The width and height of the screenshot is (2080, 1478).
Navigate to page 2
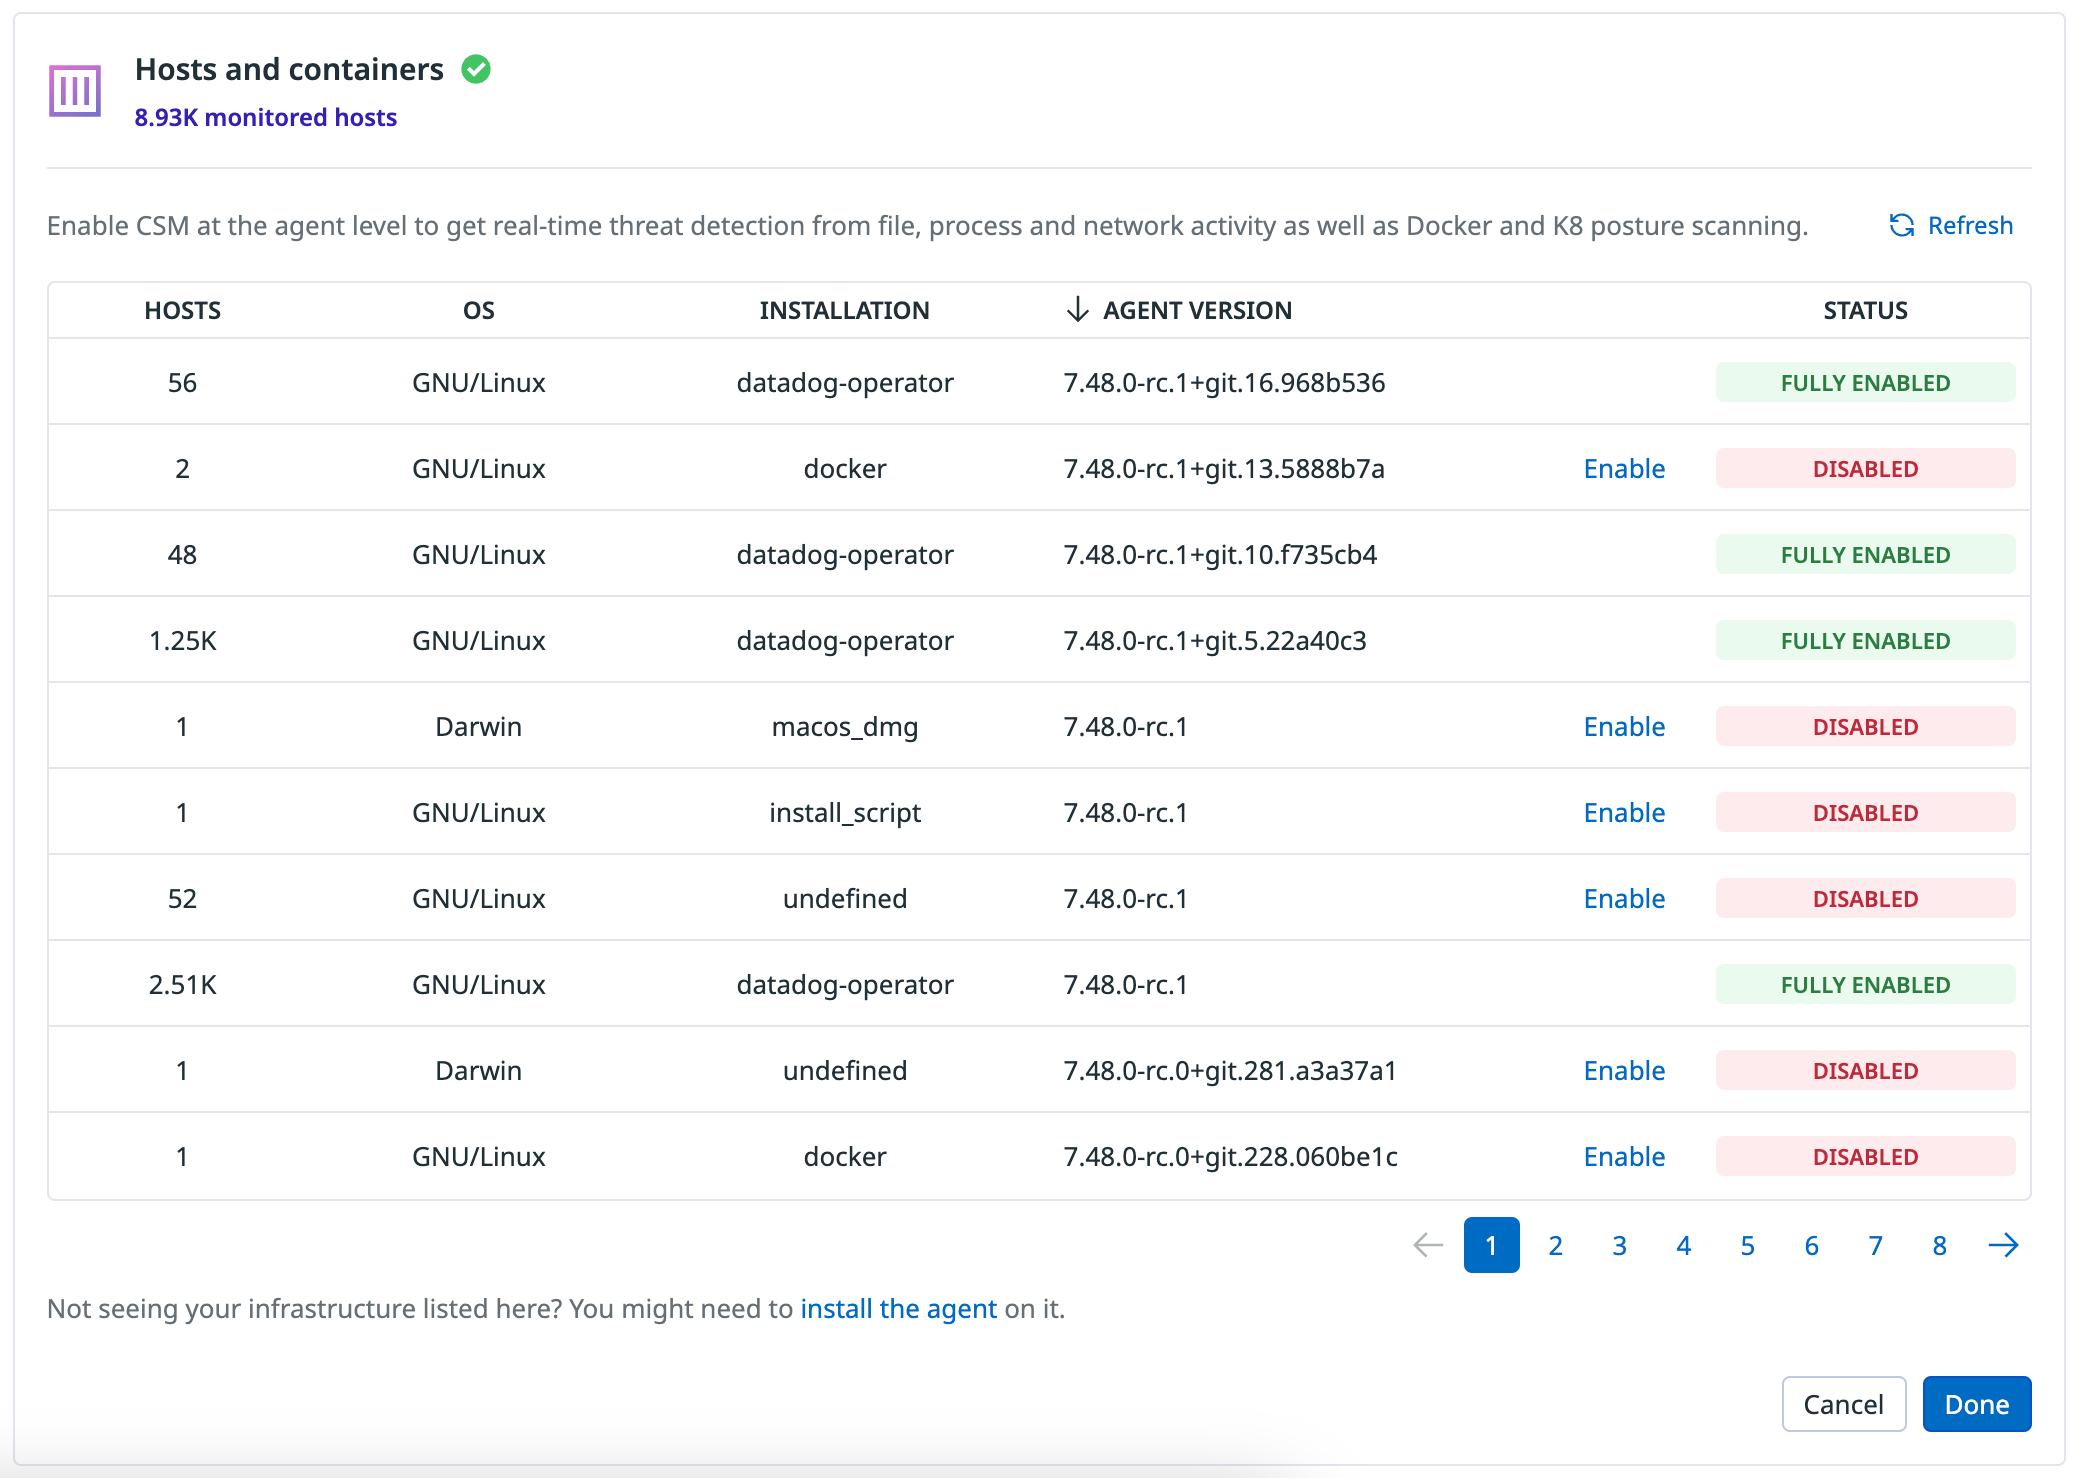(1555, 1245)
